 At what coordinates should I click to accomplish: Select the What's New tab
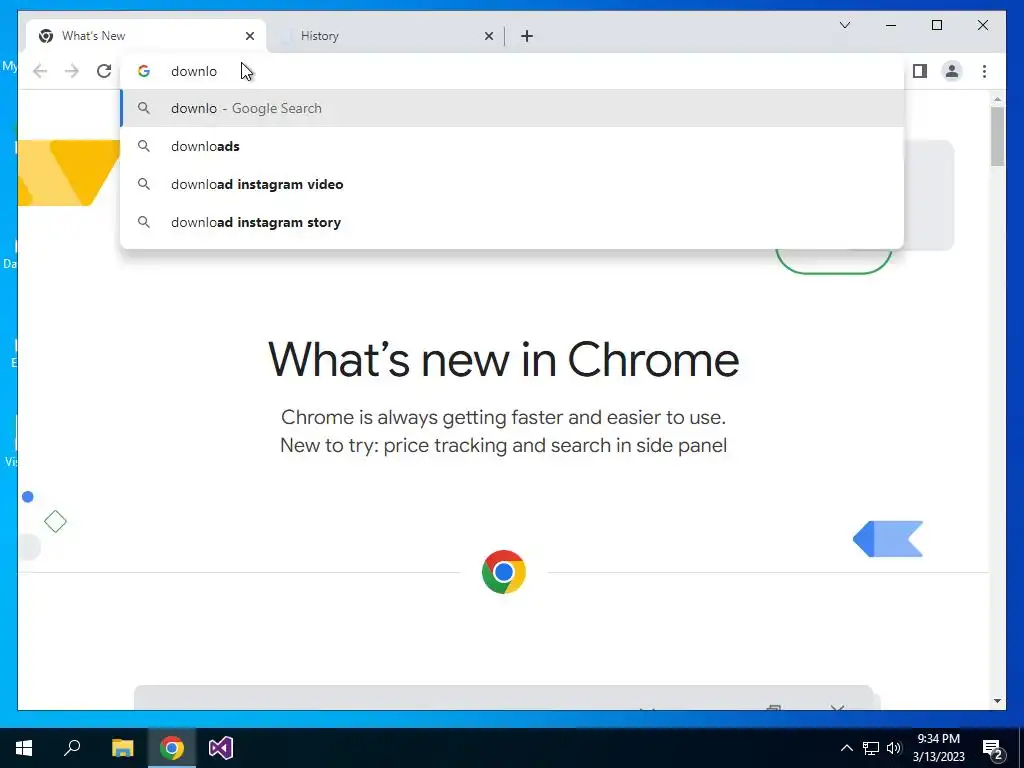click(x=146, y=36)
